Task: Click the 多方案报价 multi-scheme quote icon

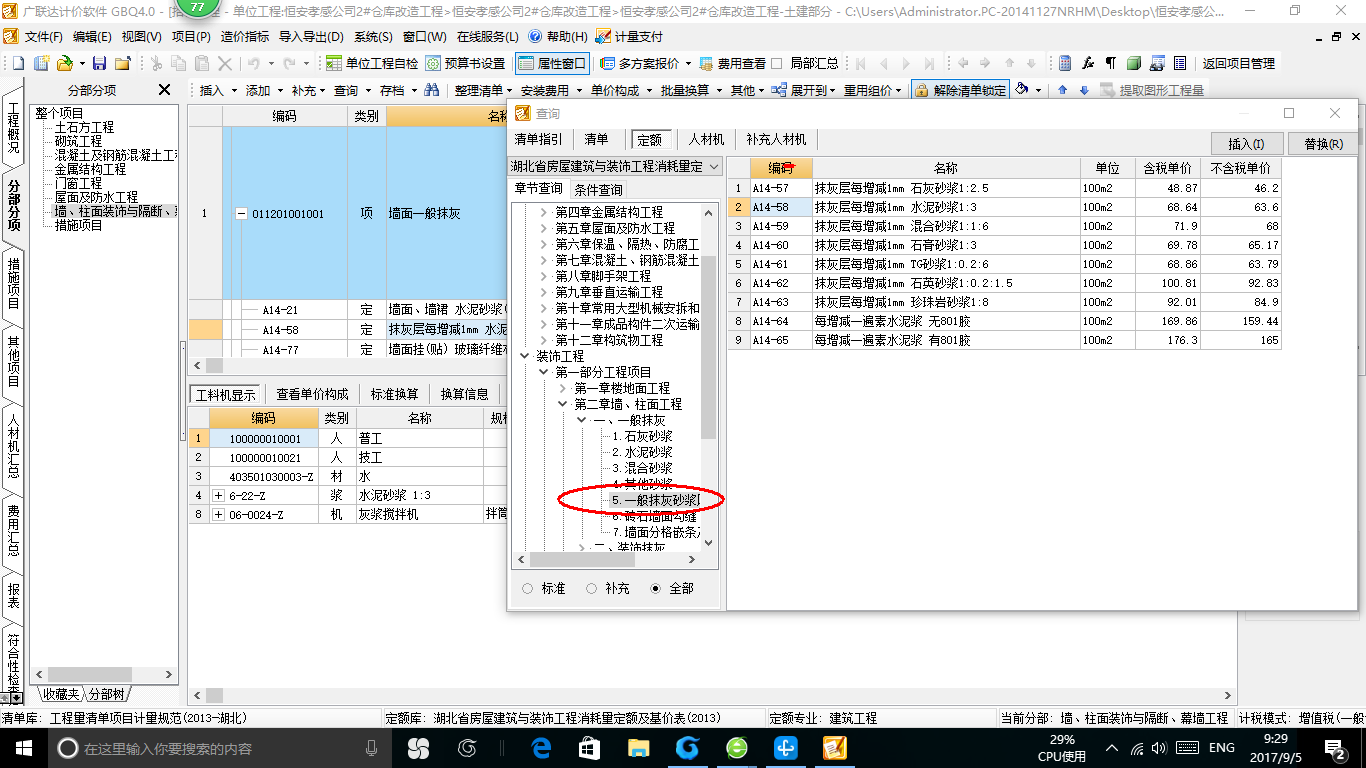Action: pos(608,63)
